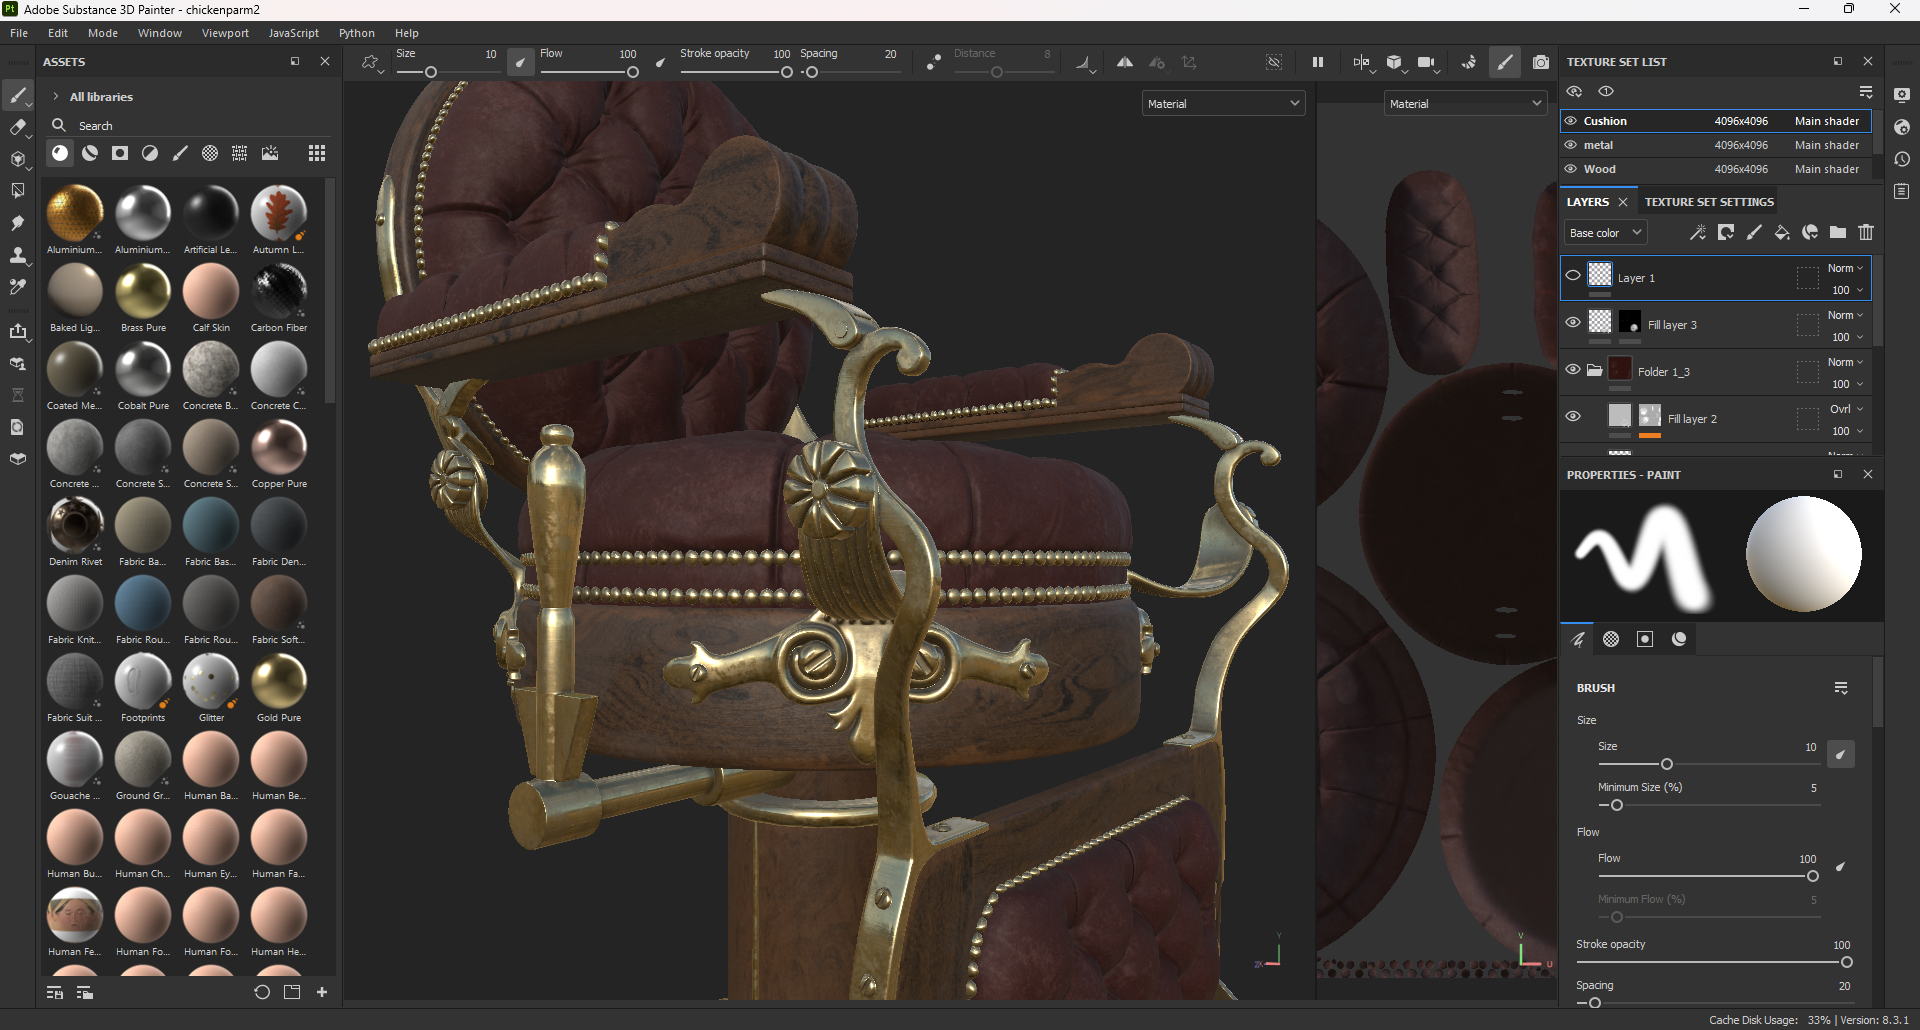
Task: Click the Flow slider in Properties panel
Action: click(1707, 876)
